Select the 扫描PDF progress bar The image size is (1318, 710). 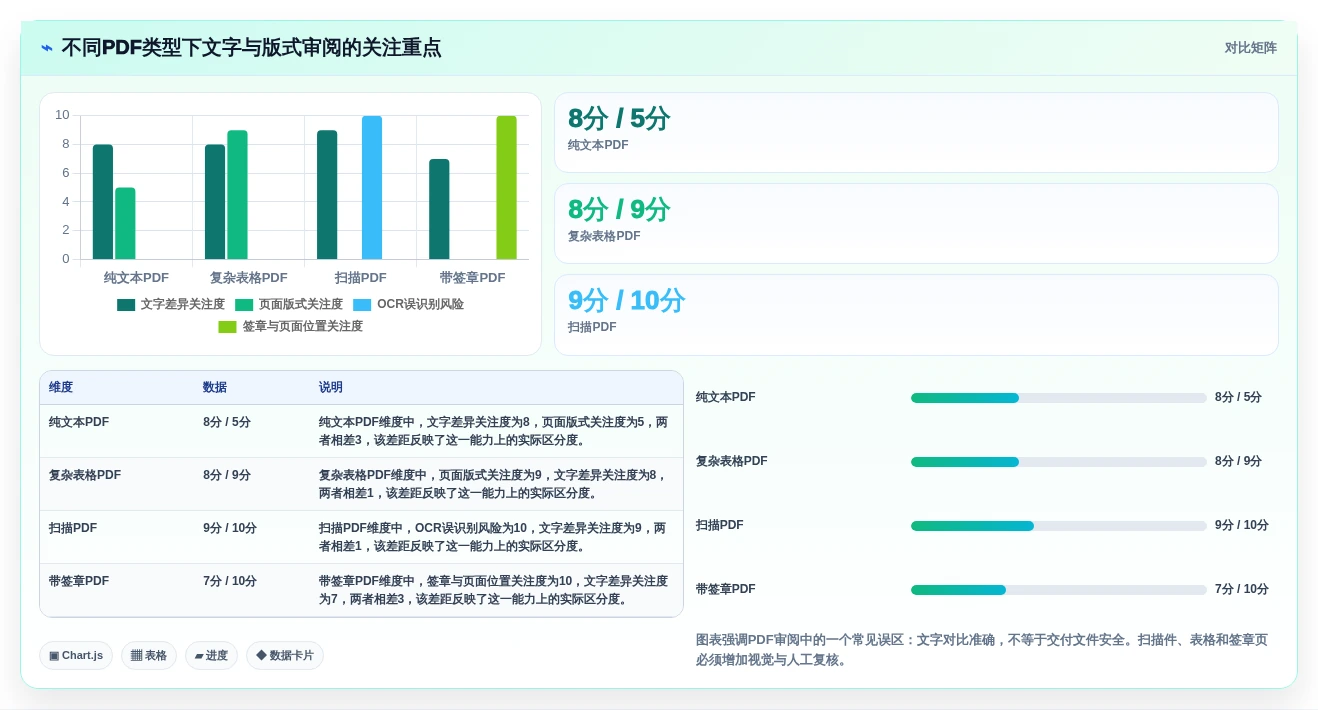(1058, 526)
